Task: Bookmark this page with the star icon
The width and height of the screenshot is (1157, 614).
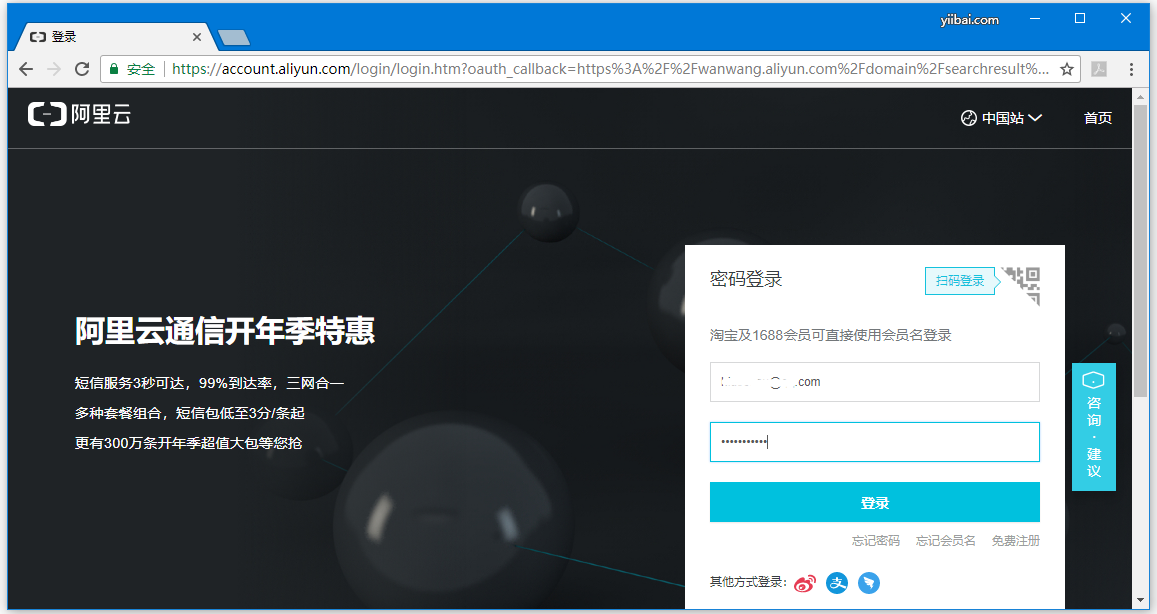Action: [x=1067, y=69]
